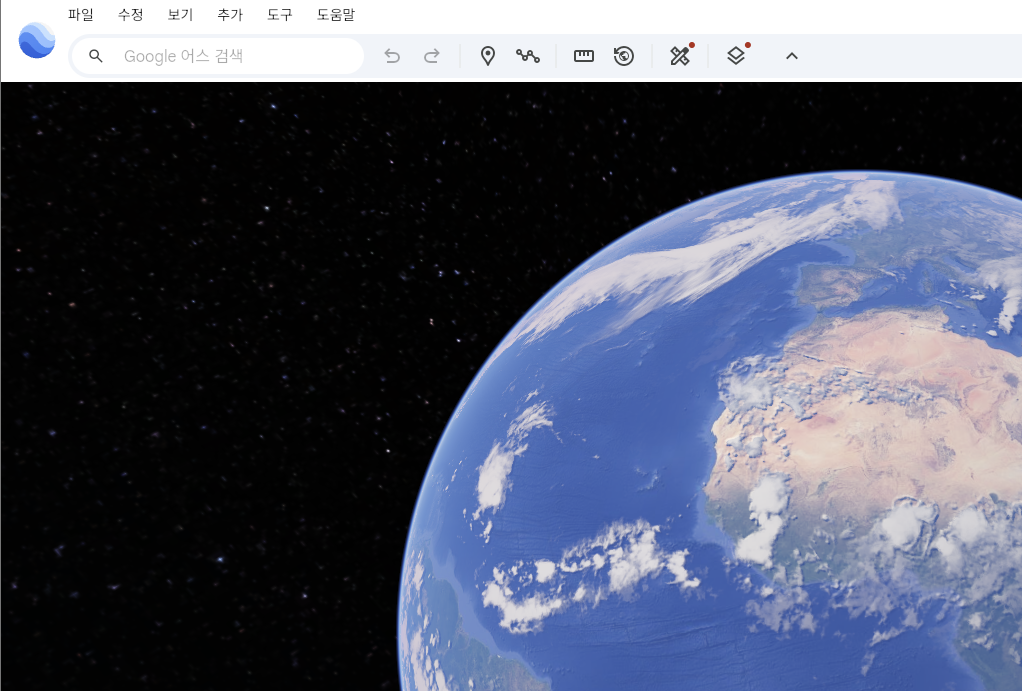Draw a path or polygon tool

[527, 56]
